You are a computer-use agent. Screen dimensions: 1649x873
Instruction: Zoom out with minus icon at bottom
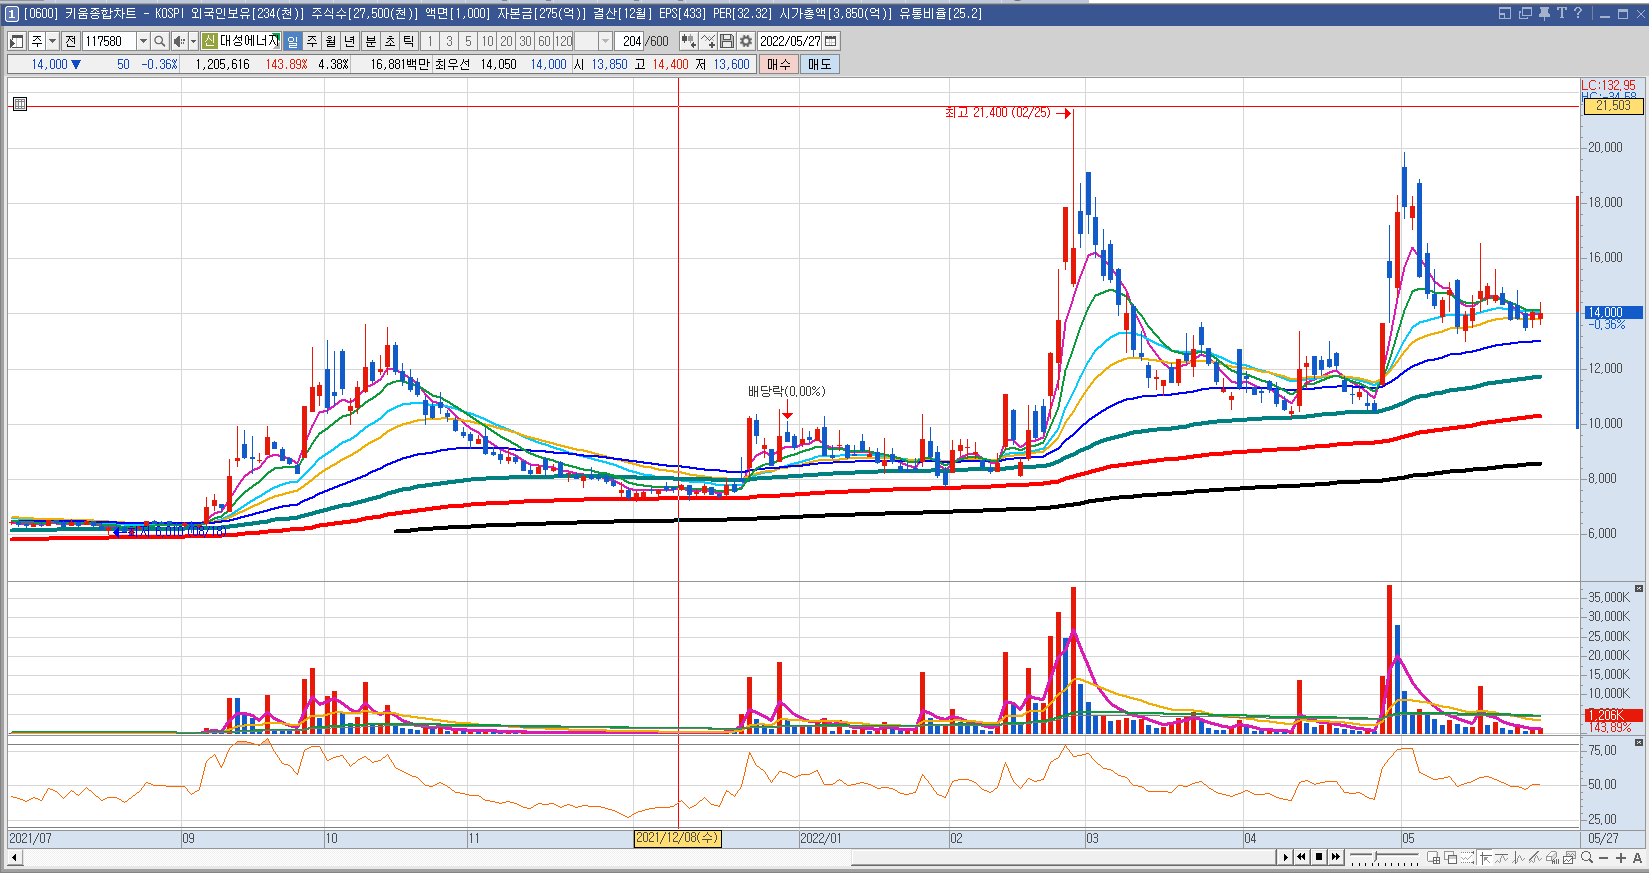coord(1603,858)
